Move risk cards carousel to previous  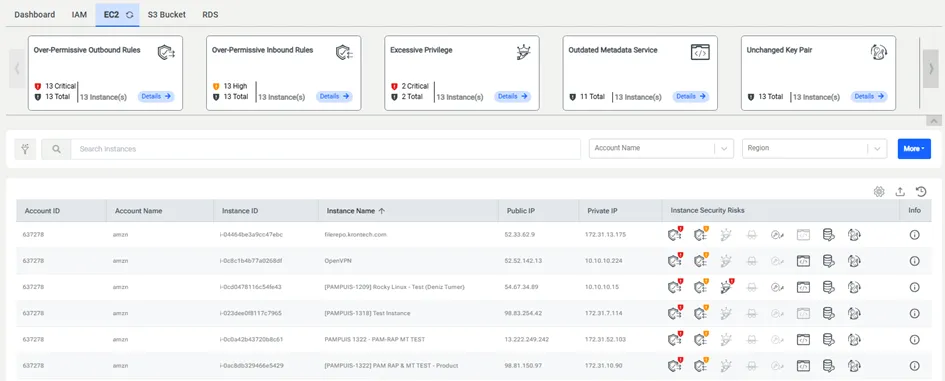[x=17, y=68]
